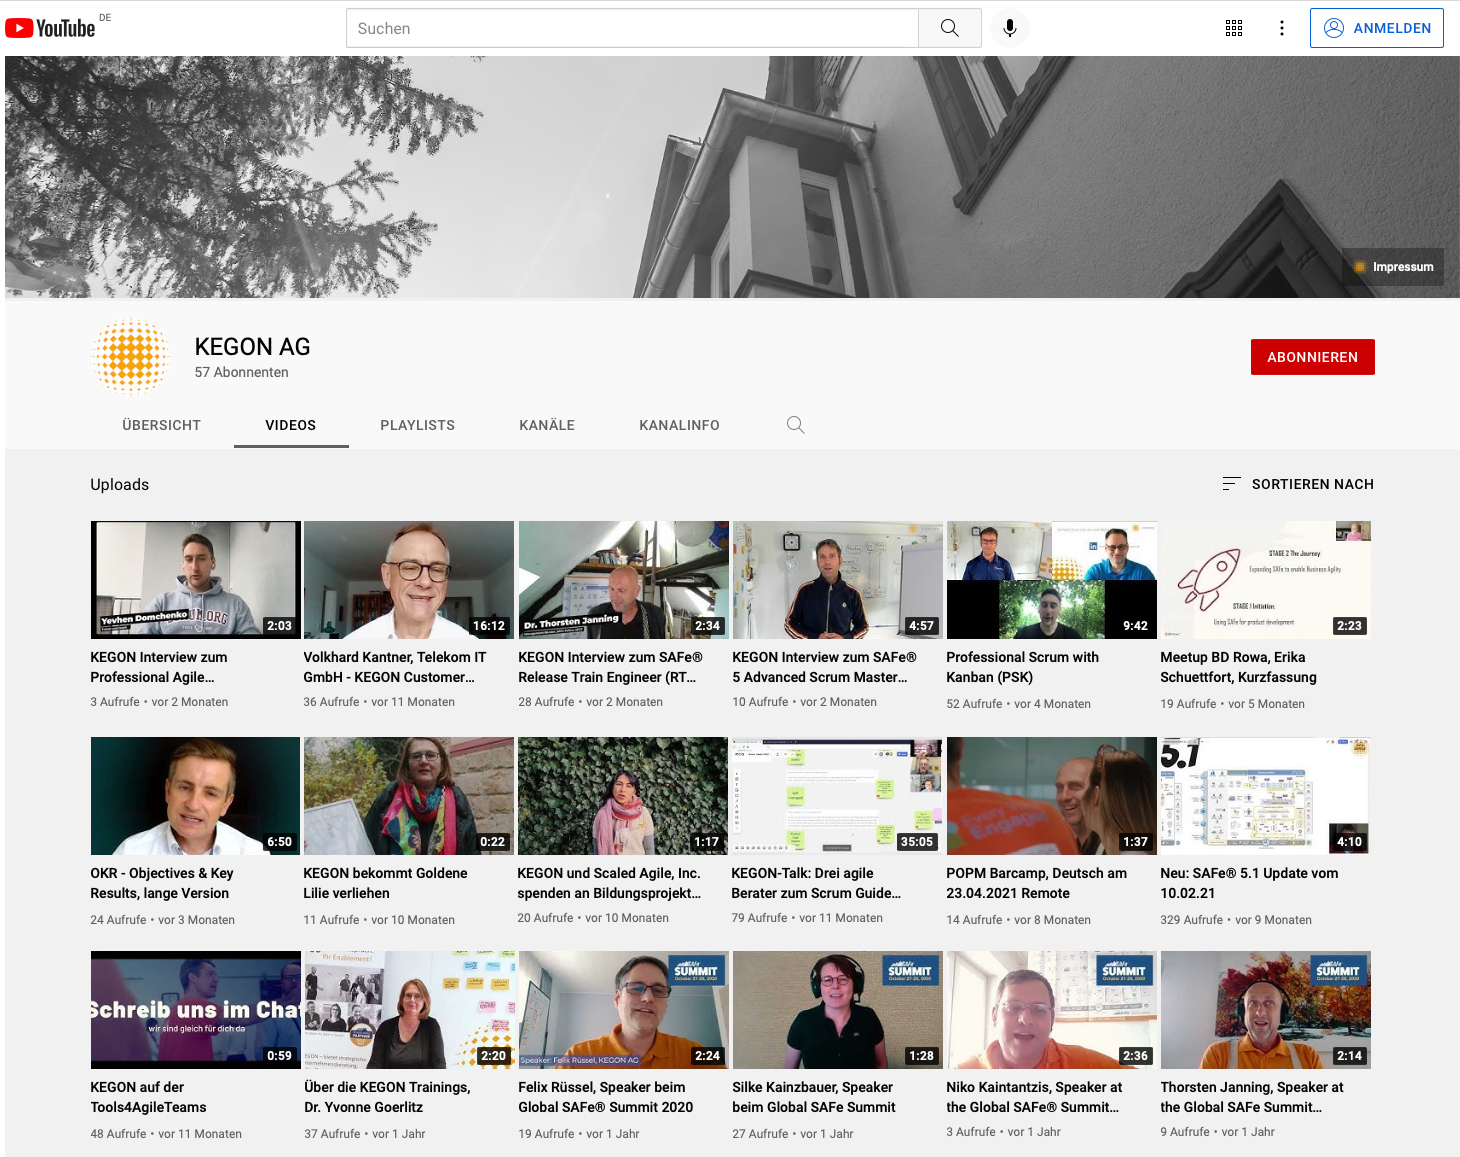Click the channel banner image
The image size is (1460, 1157).
point(732,177)
